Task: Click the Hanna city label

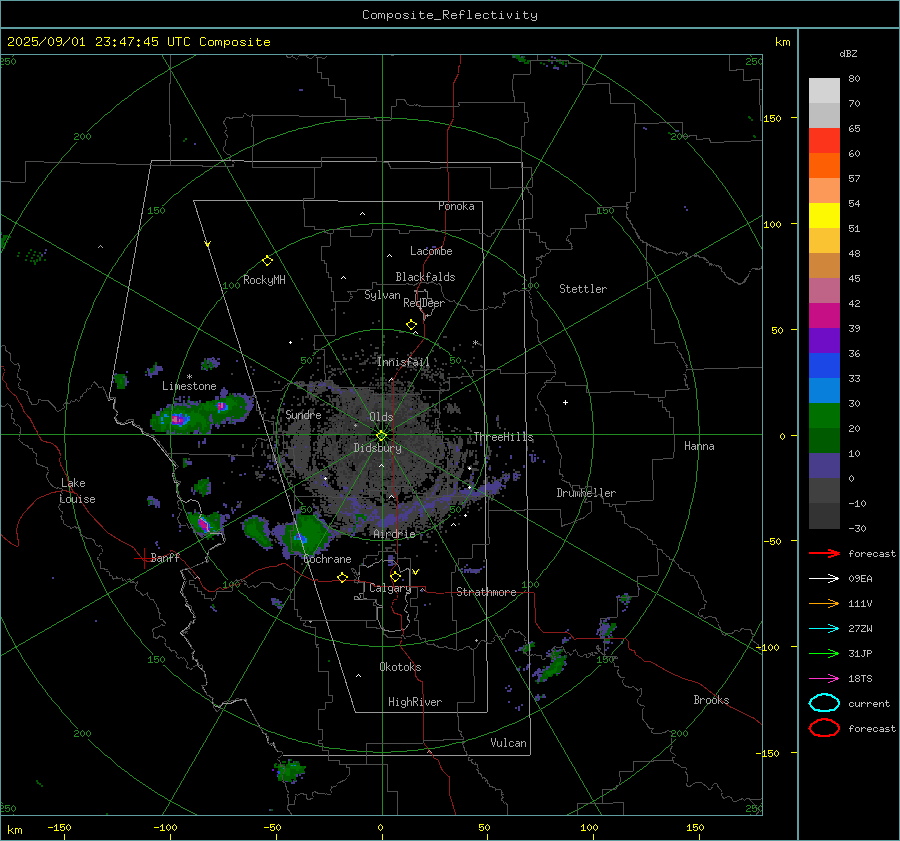Action: [699, 446]
